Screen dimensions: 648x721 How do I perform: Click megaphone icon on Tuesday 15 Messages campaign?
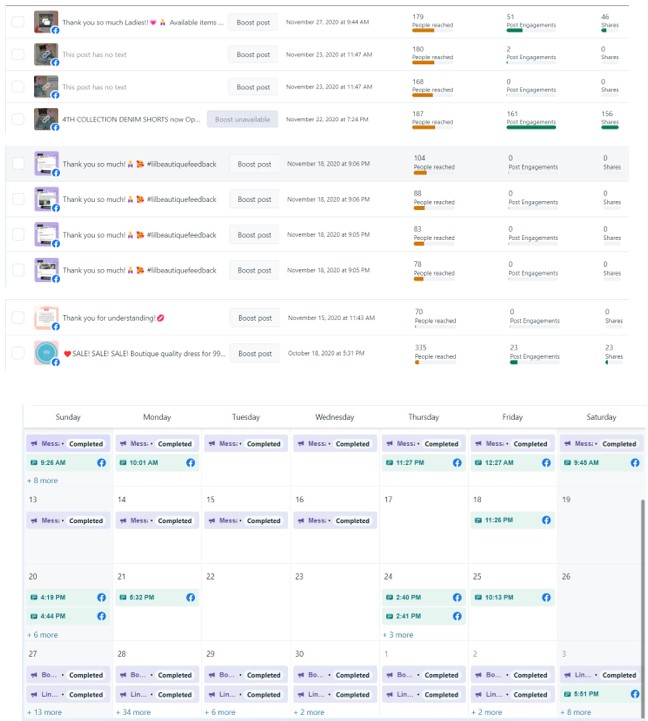coord(212,521)
